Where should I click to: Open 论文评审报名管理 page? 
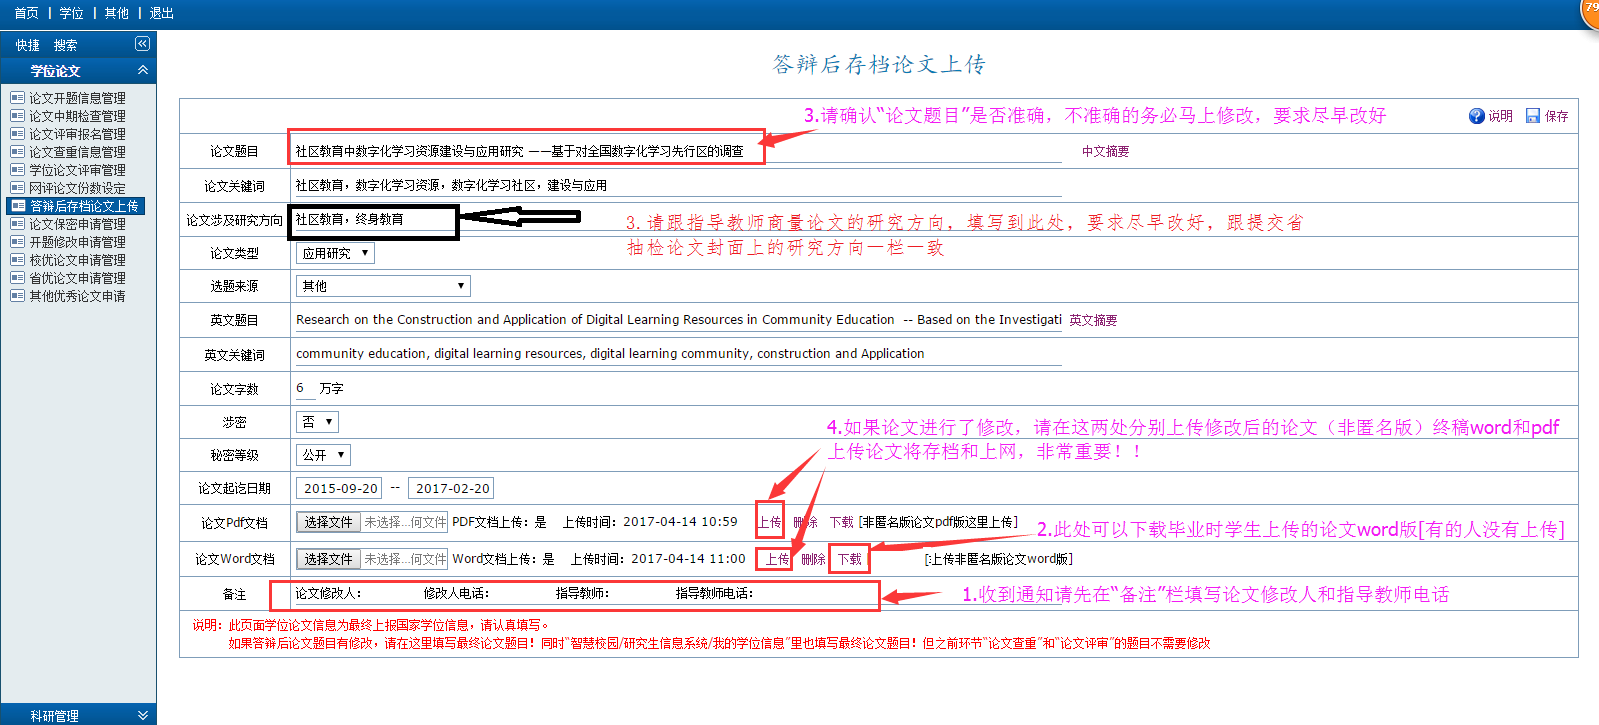click(x=77, y=134)
